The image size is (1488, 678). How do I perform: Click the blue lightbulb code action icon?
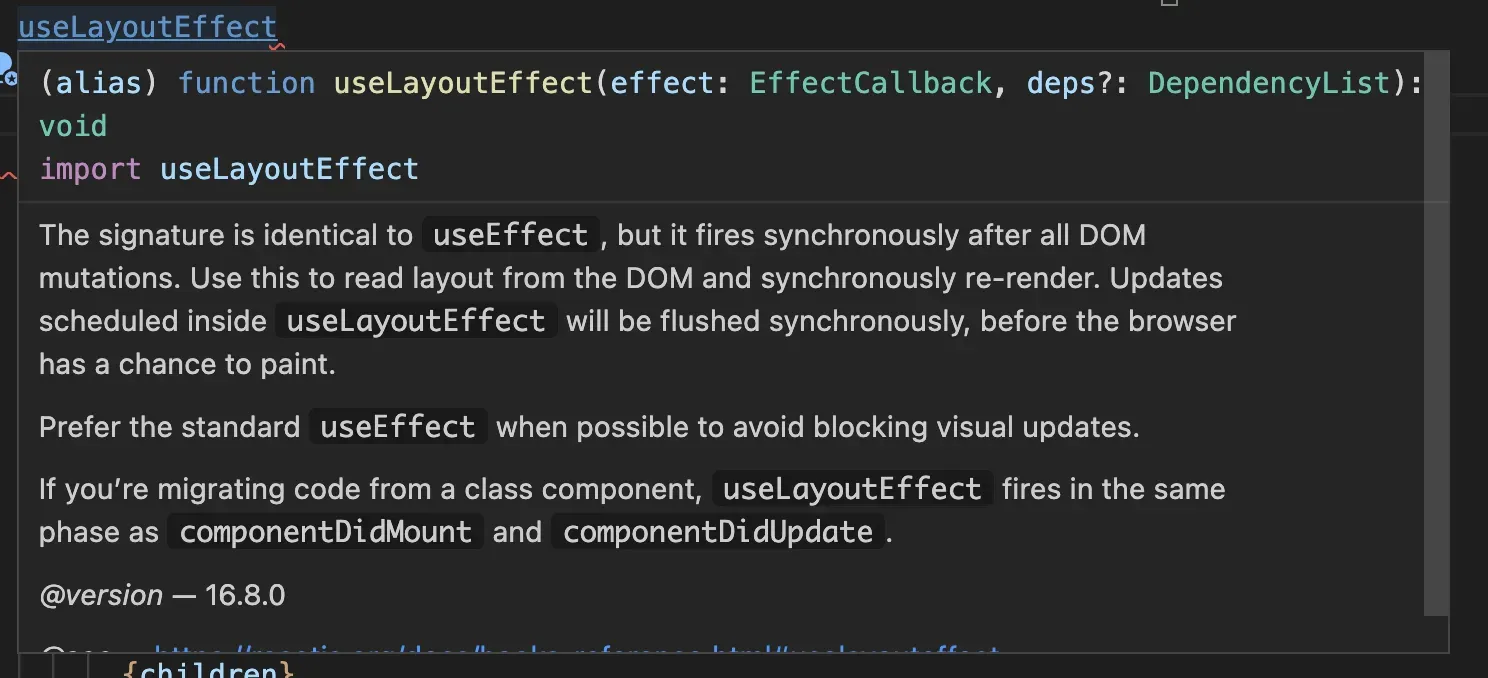(6, 68)
